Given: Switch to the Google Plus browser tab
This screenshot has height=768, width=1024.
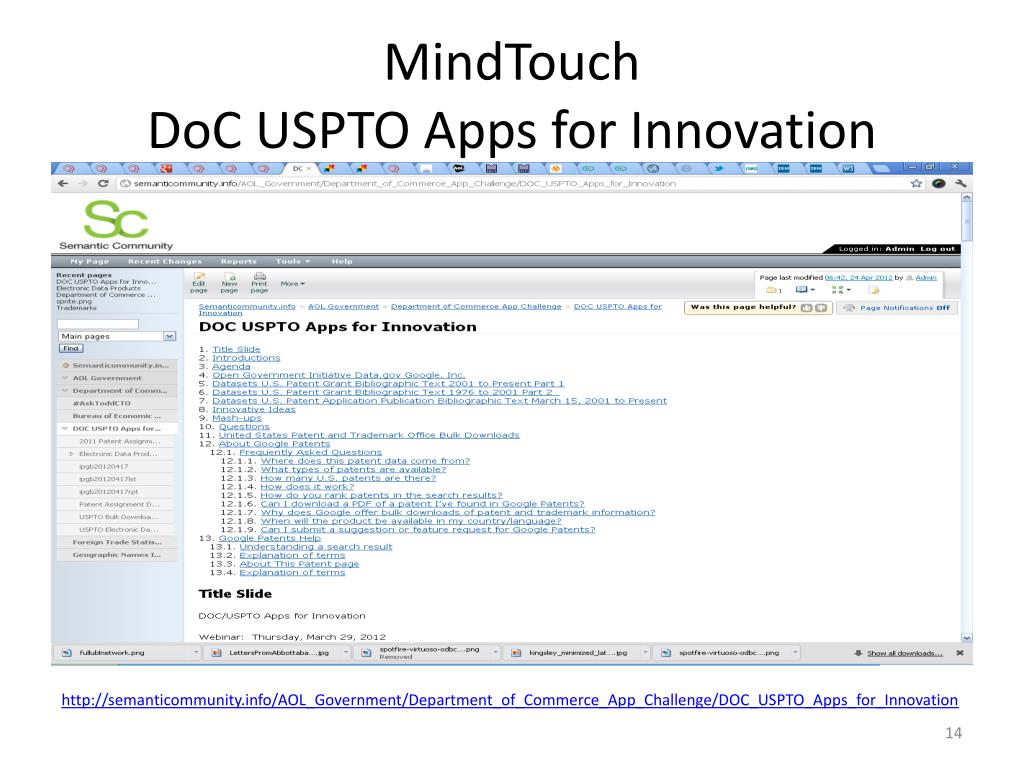Looking at the screenshot, I should click(x=166, y=168).
